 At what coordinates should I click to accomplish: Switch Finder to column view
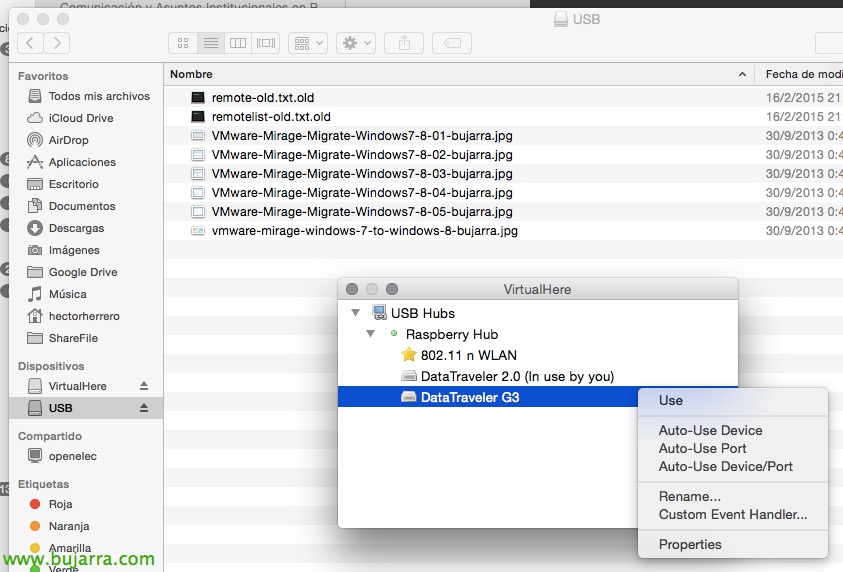(238, 43)
